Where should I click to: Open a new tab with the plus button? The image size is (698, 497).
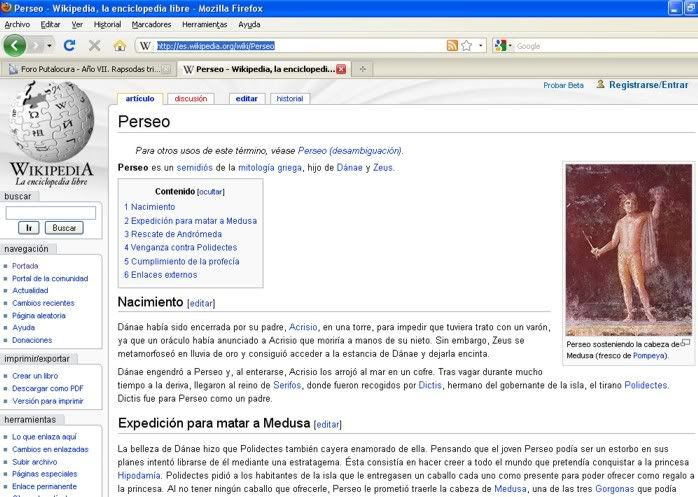[x=362, y=69]
